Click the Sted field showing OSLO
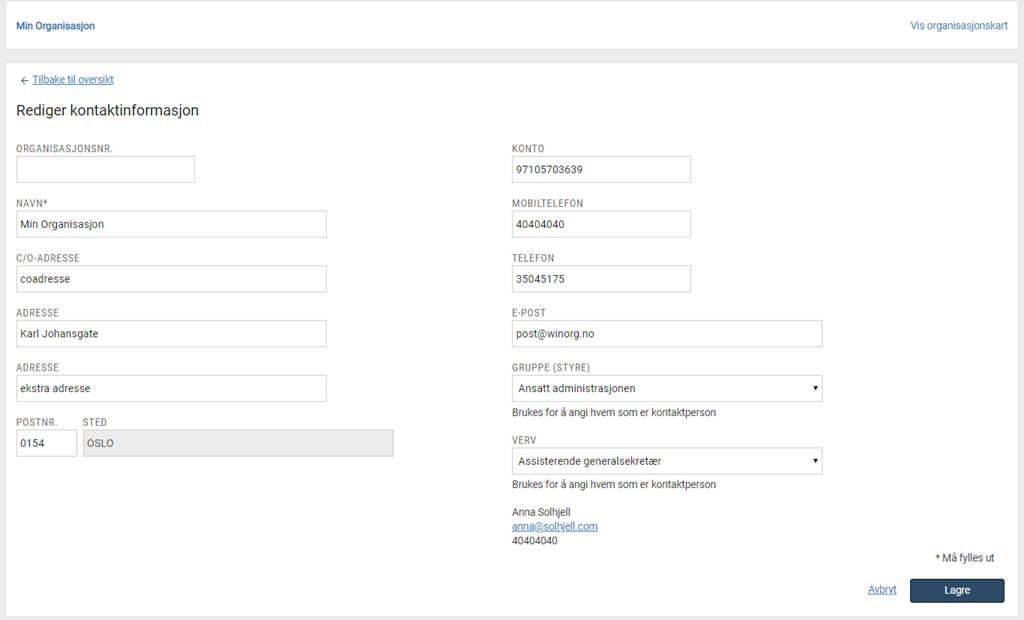This screenshot has width=1024, height=620. (238, 443)
